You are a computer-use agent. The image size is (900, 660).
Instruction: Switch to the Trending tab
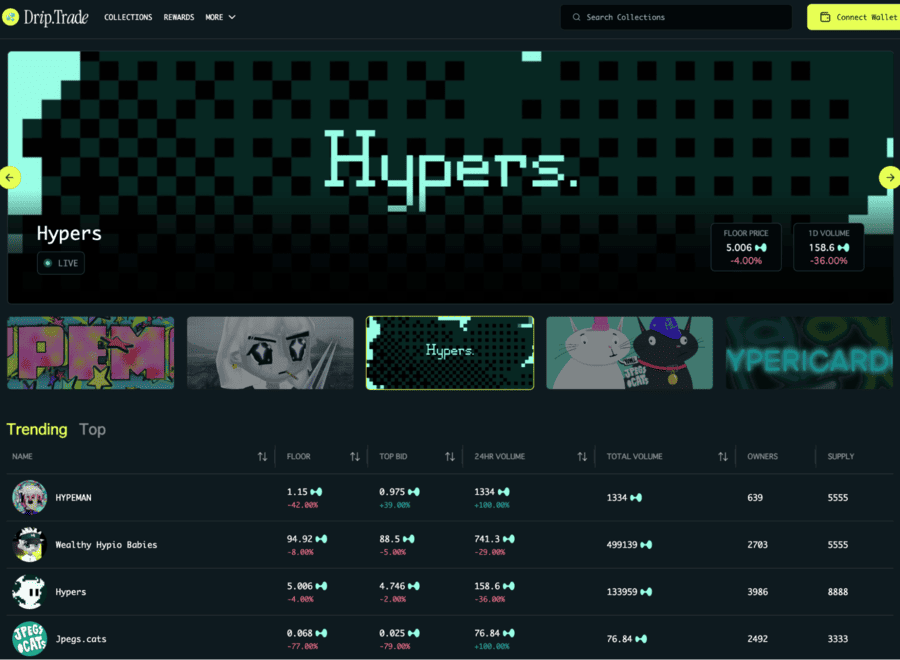coord(37,429)
